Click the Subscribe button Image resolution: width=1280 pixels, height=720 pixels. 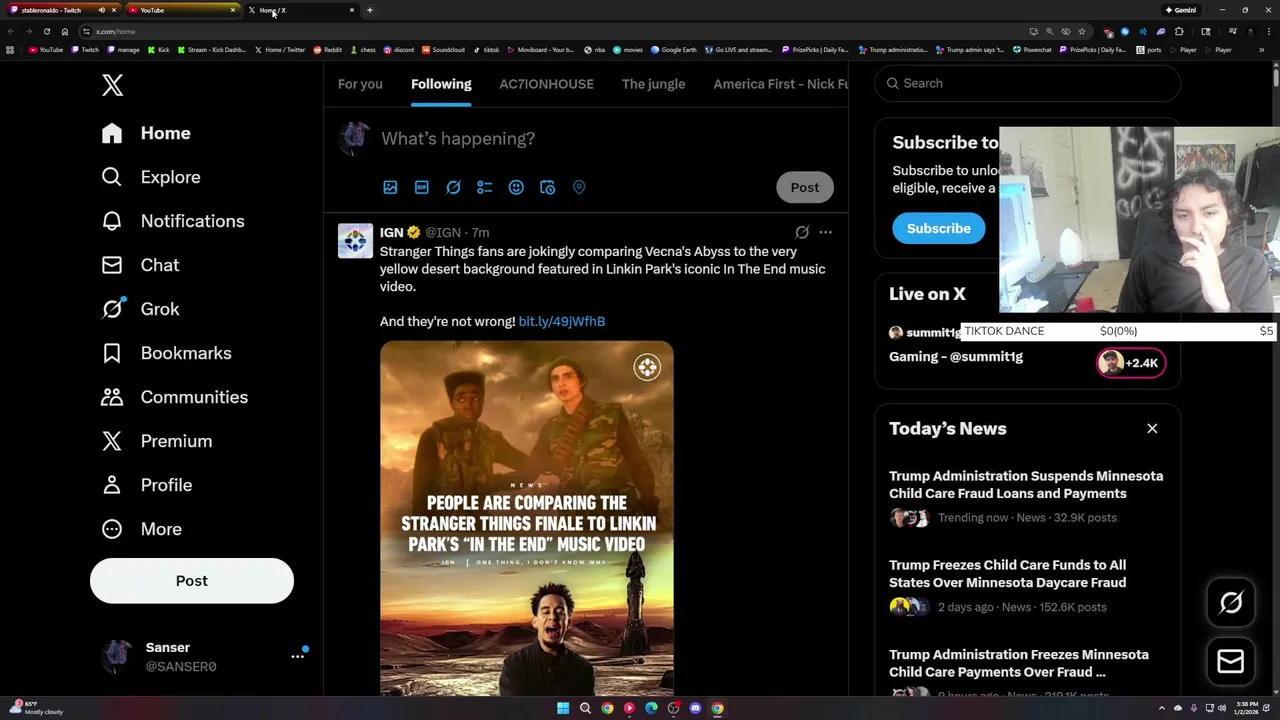939,228
